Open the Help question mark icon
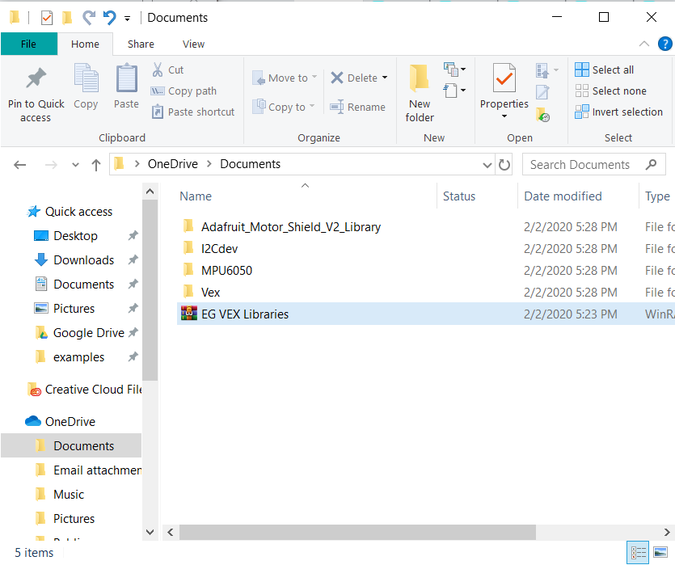This screenshot has height=565, width=675. [665, 44]
